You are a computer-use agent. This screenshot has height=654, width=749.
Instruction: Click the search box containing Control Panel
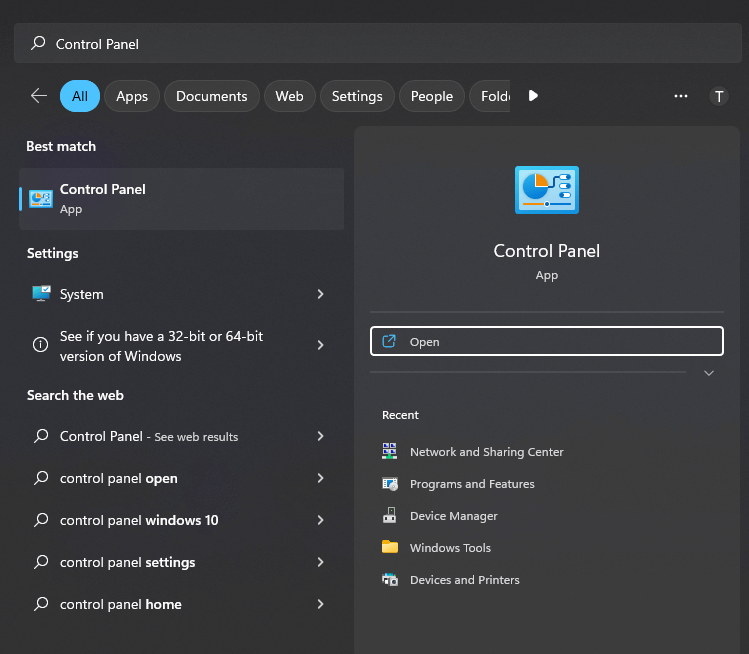(x=377, y=43)
